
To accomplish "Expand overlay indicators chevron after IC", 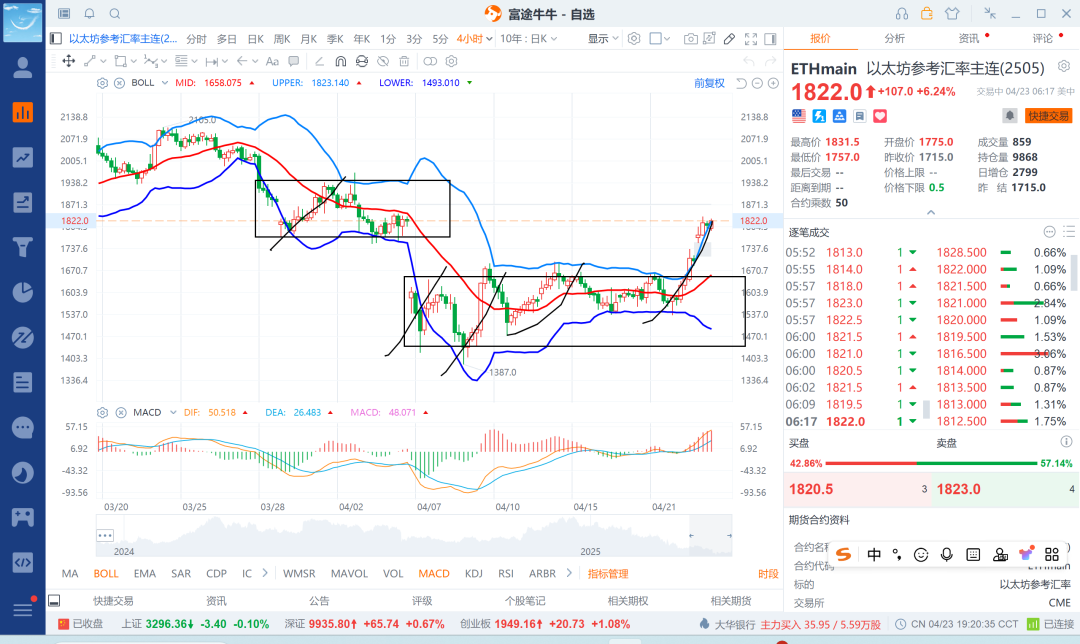I will tap(265, 573).
